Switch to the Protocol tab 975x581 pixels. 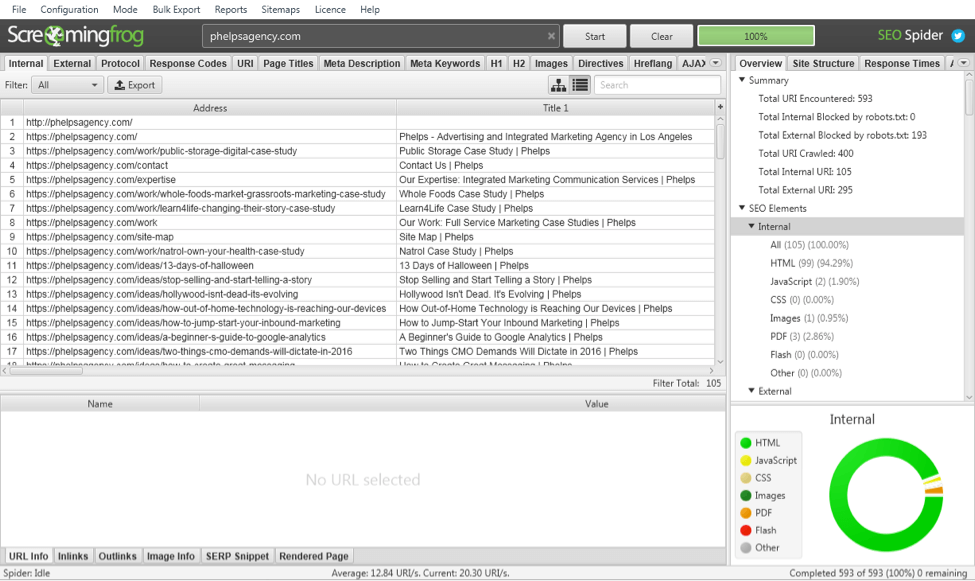121,63
